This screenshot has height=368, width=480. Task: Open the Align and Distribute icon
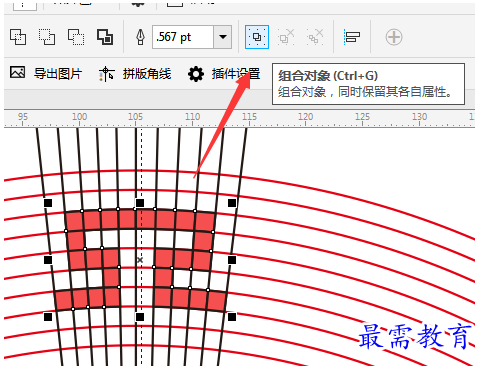(352, 37)
